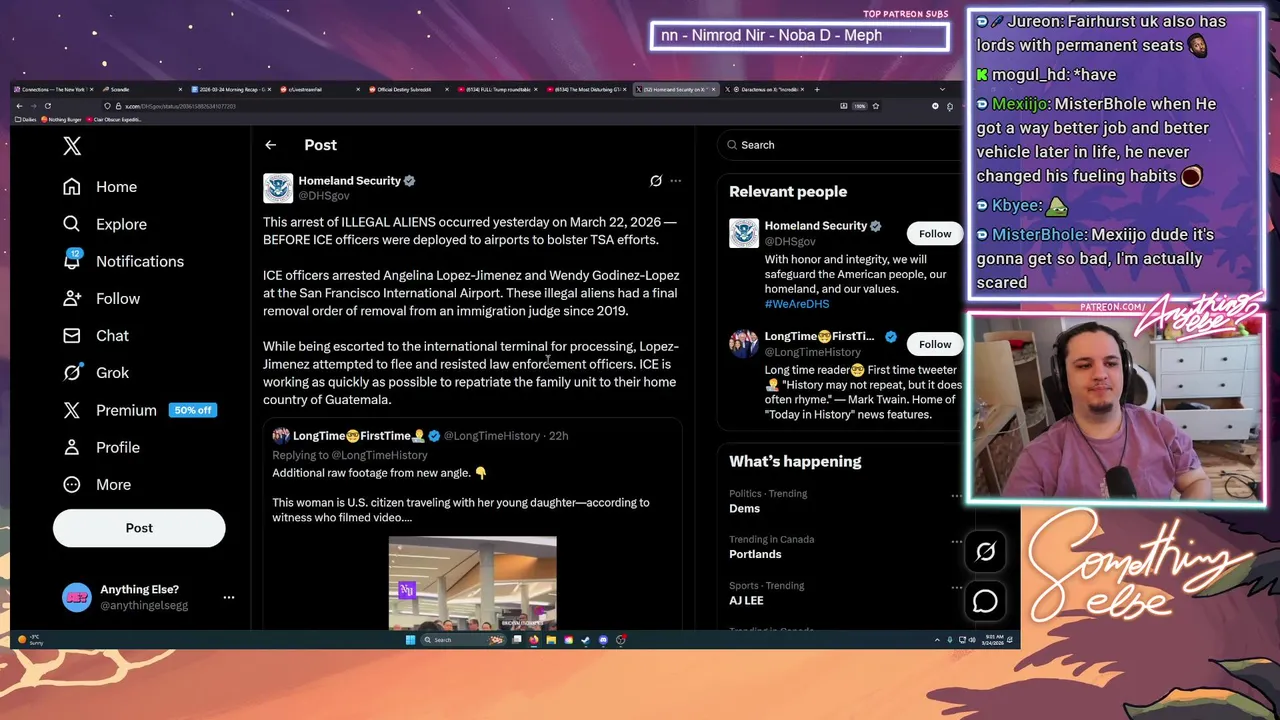This screenshot has height=720, width=1280.
Task: Go back with the Post arrow
Action: coord(270,145)
